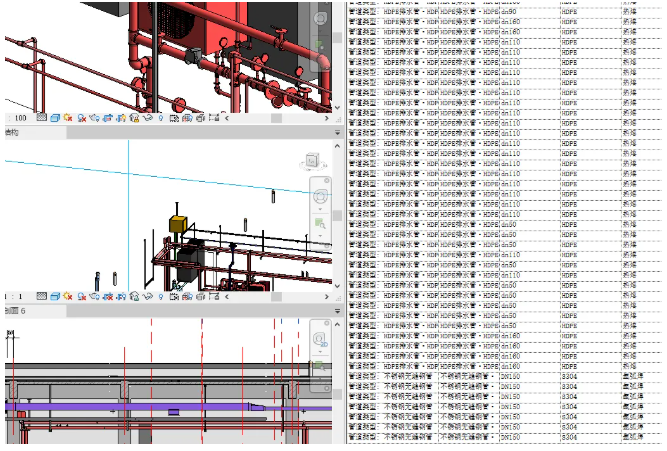Select the 结构 view title tab

(35, 133)
